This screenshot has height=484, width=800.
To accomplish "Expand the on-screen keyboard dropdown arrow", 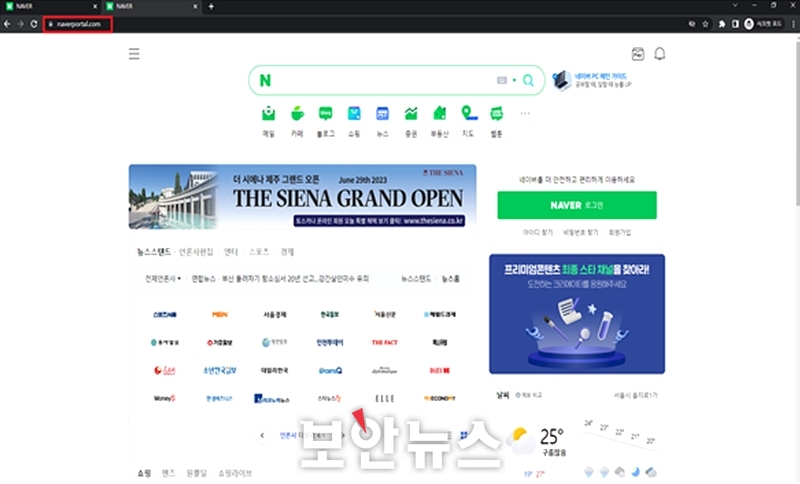I will pos(514,80).
